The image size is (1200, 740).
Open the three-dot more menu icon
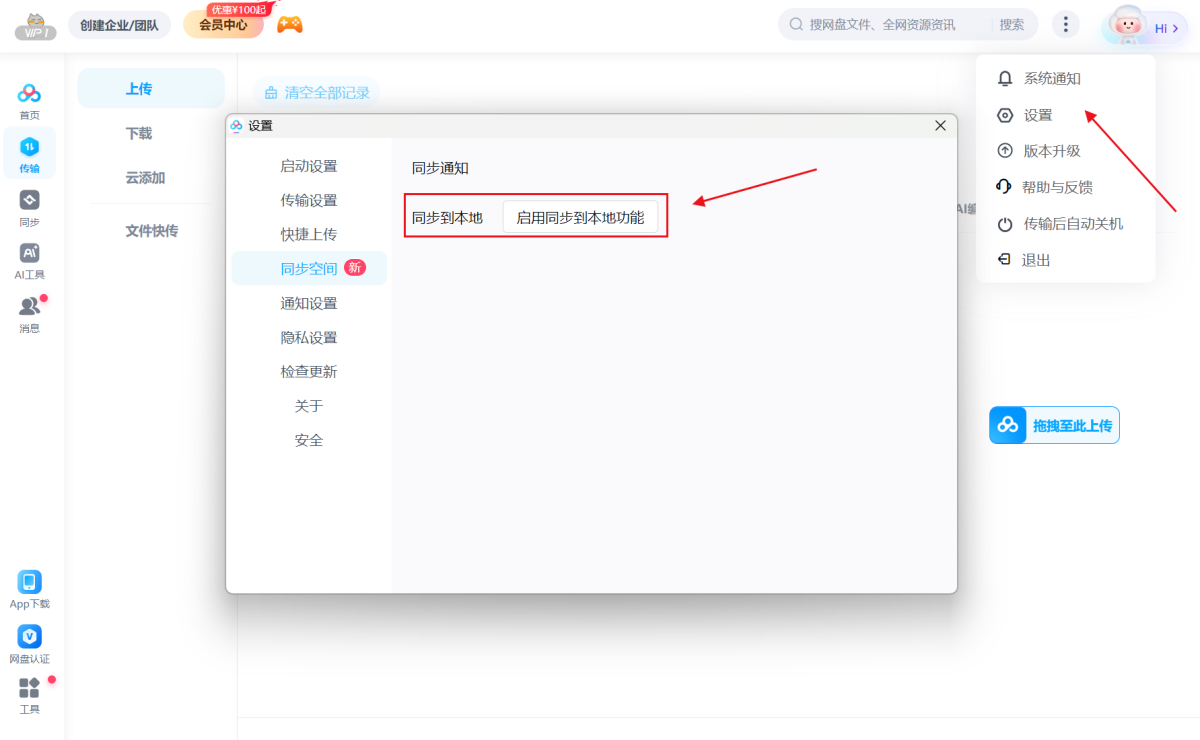tap(1066, 25)
